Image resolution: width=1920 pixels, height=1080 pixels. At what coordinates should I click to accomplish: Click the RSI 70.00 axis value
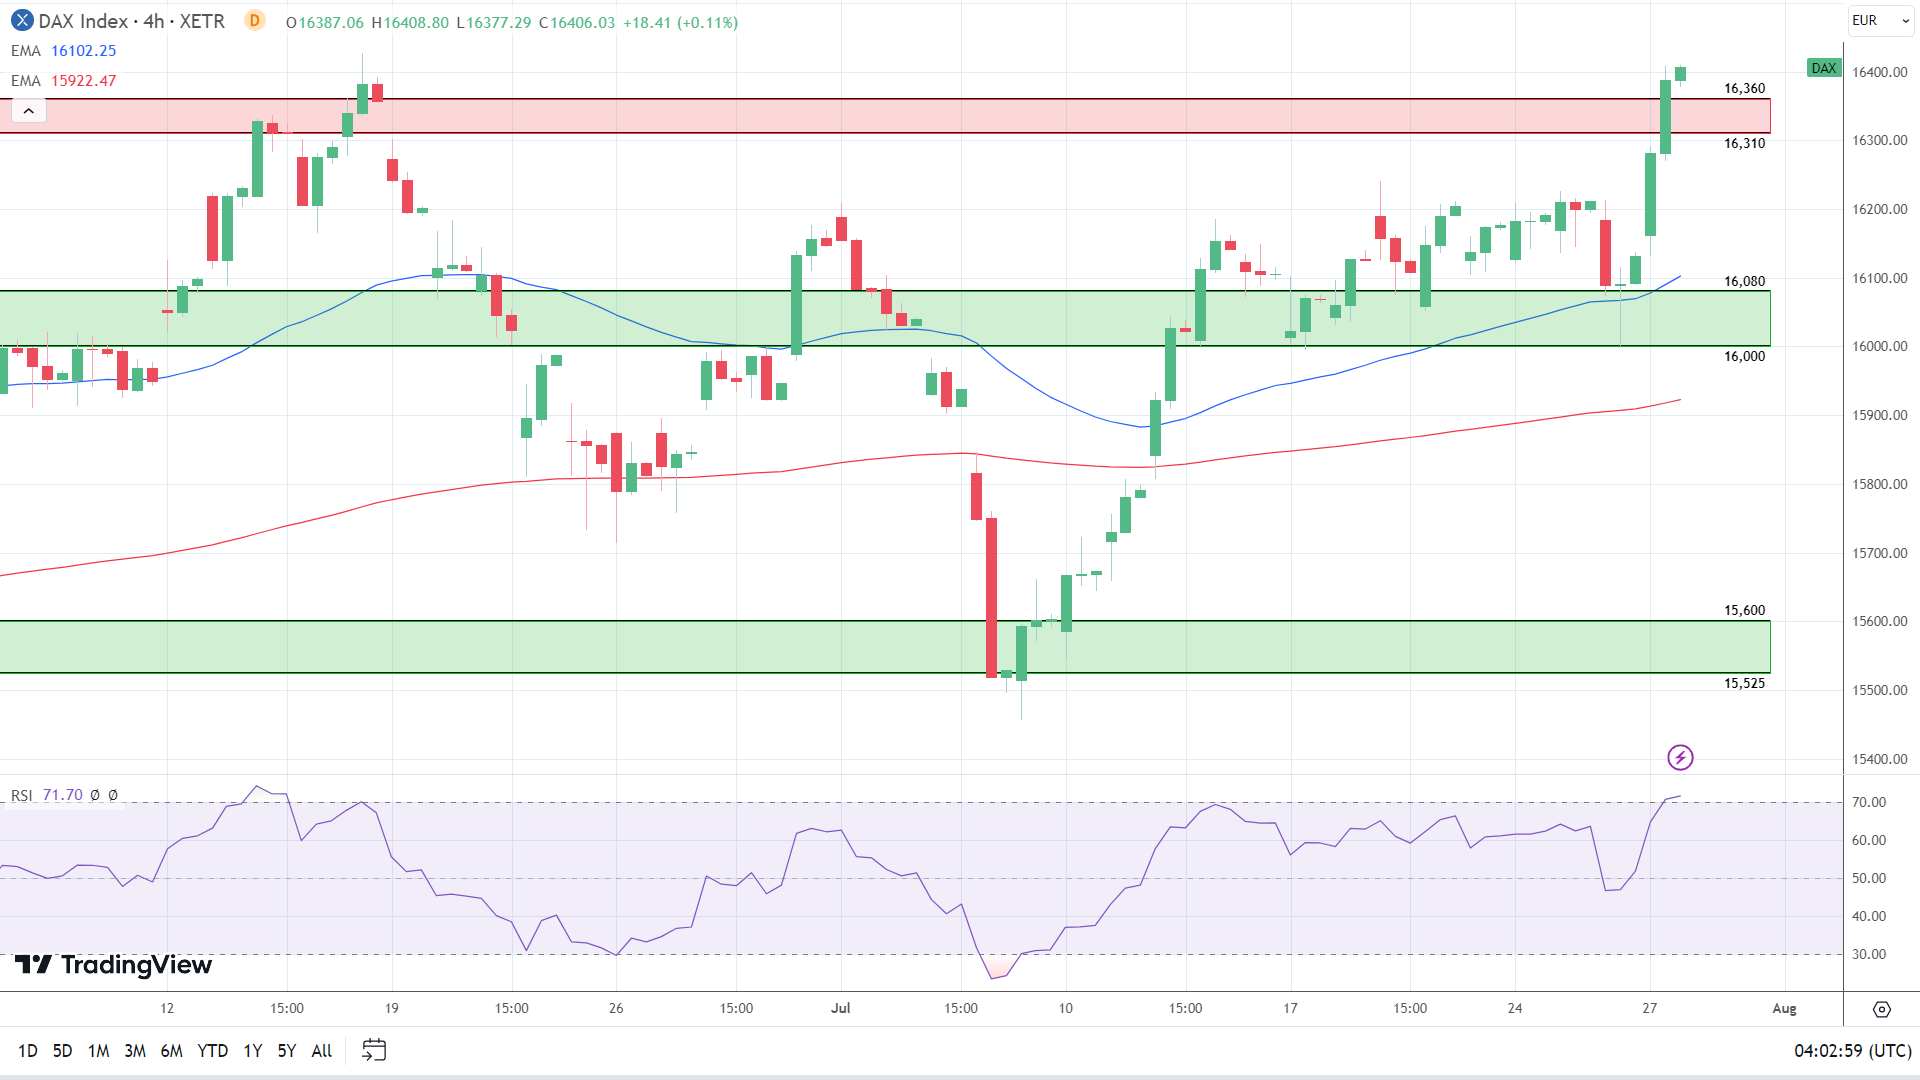coord(1869,802)
